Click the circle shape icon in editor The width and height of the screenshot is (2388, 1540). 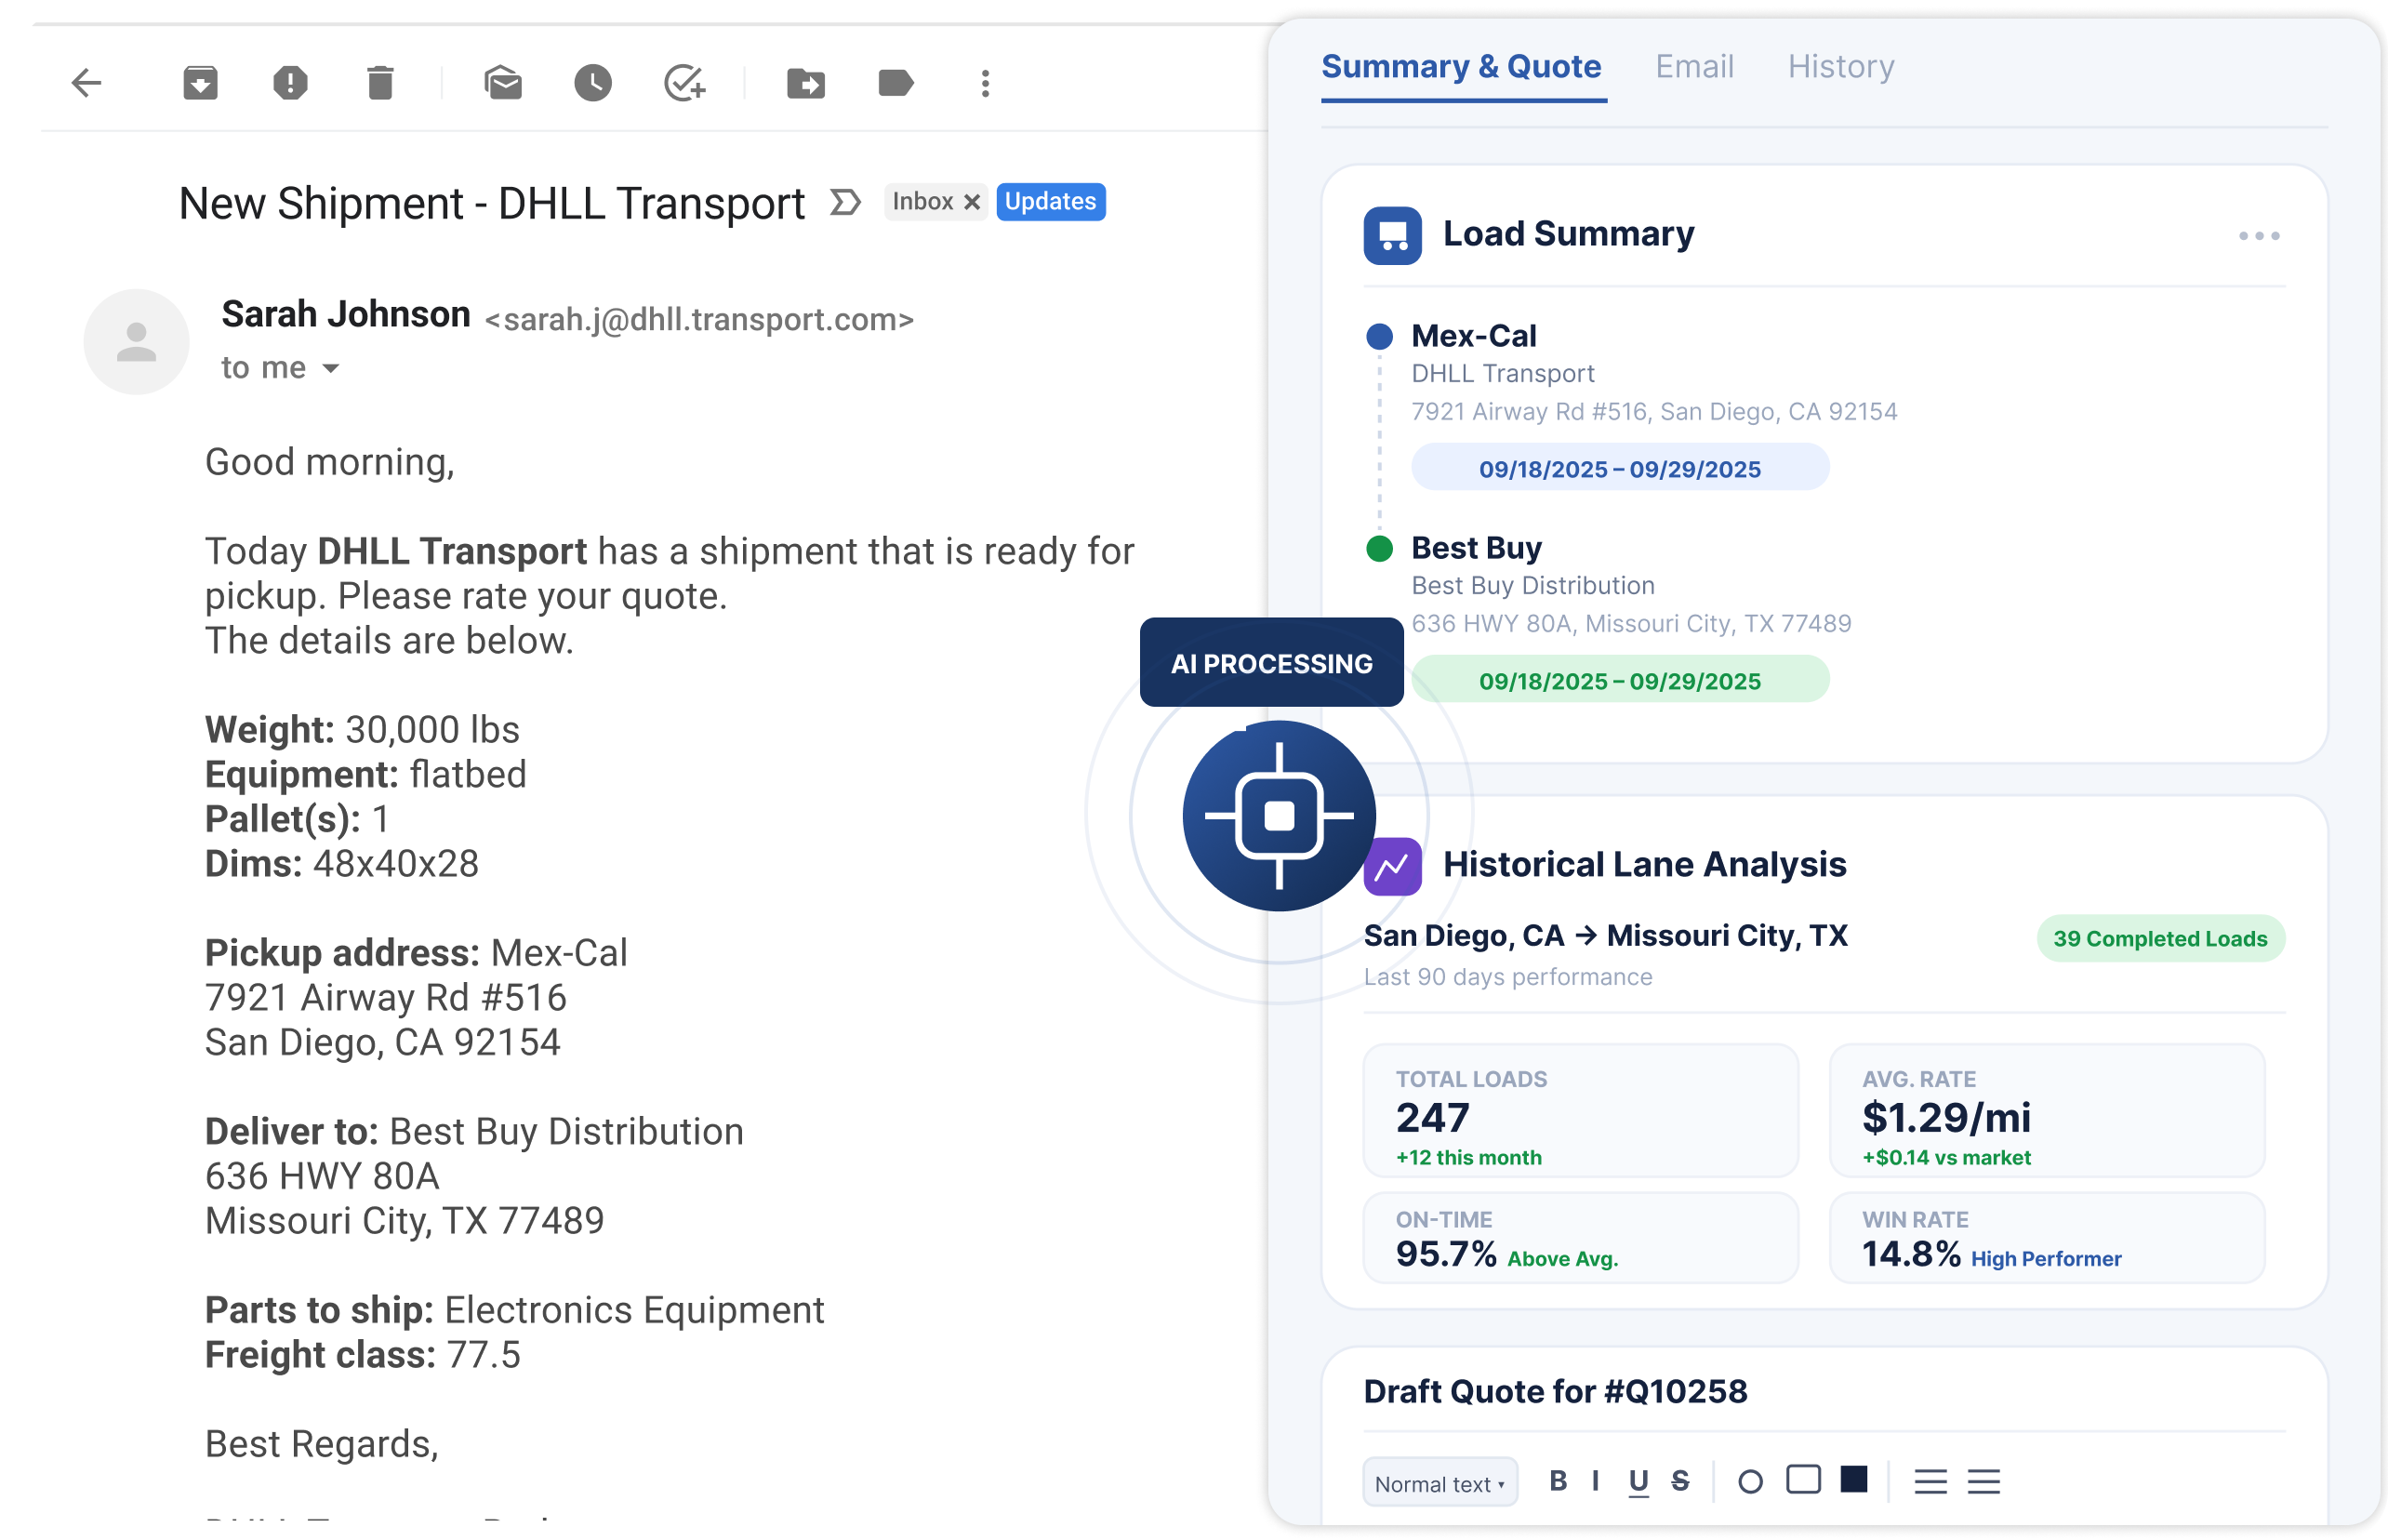(x=1750, y=1483)
